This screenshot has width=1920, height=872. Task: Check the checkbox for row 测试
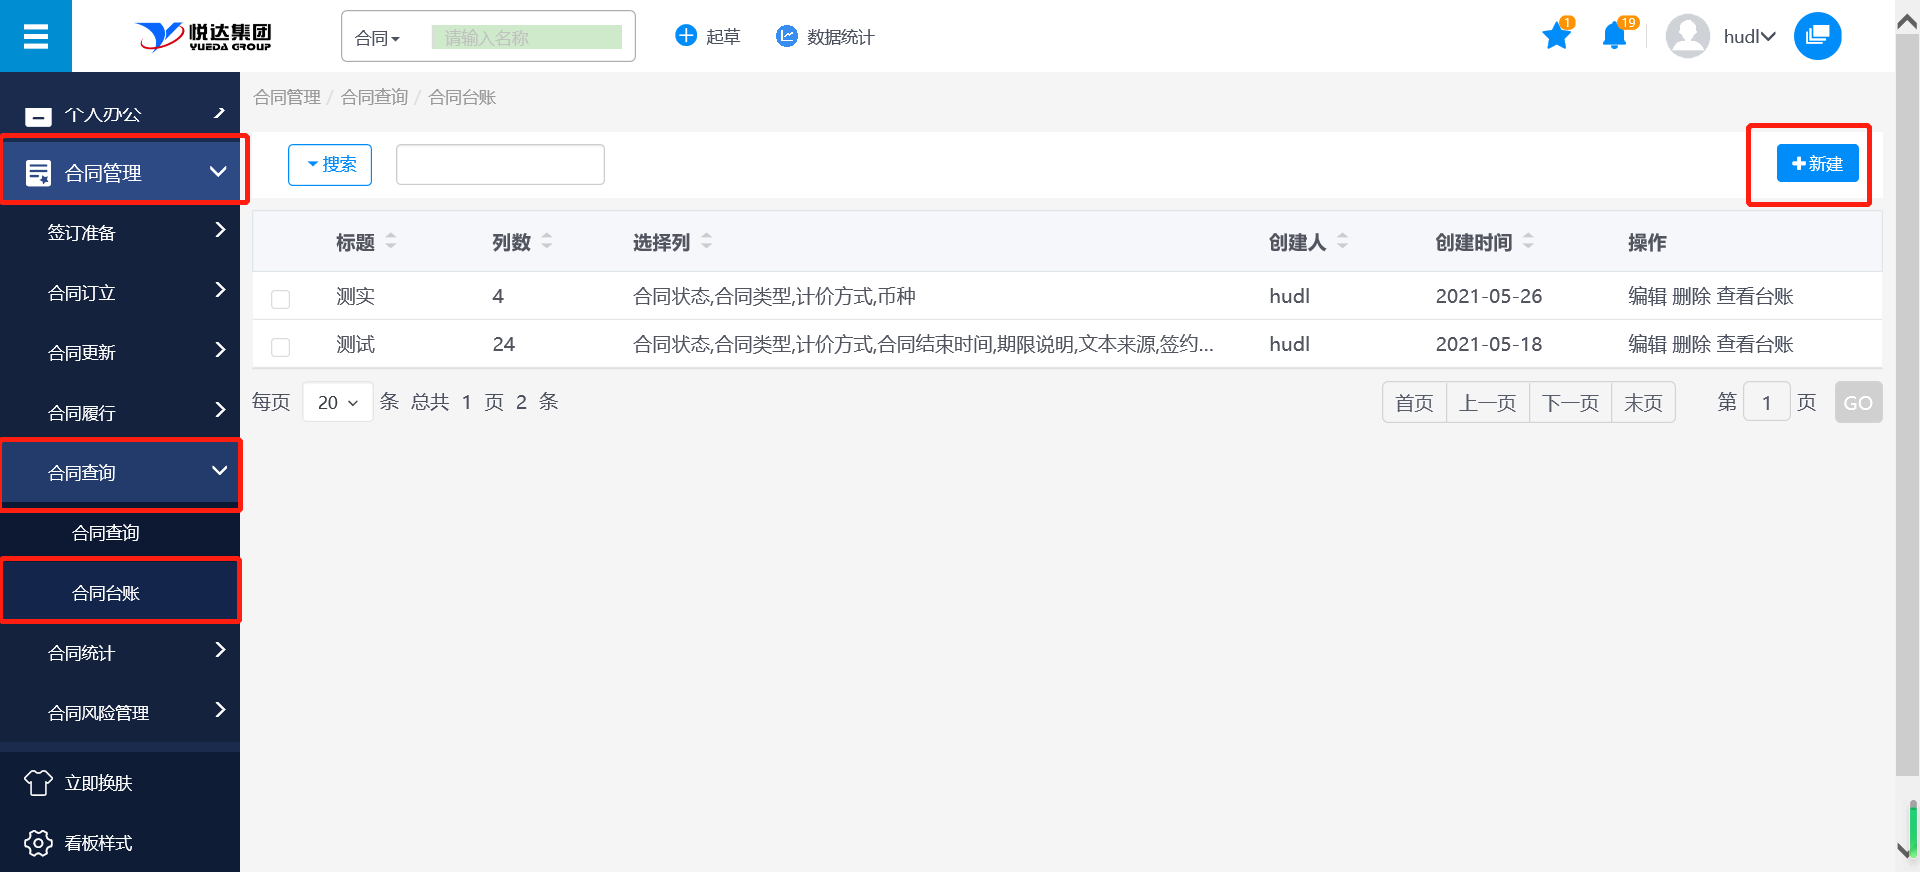[x=281, y=347]
